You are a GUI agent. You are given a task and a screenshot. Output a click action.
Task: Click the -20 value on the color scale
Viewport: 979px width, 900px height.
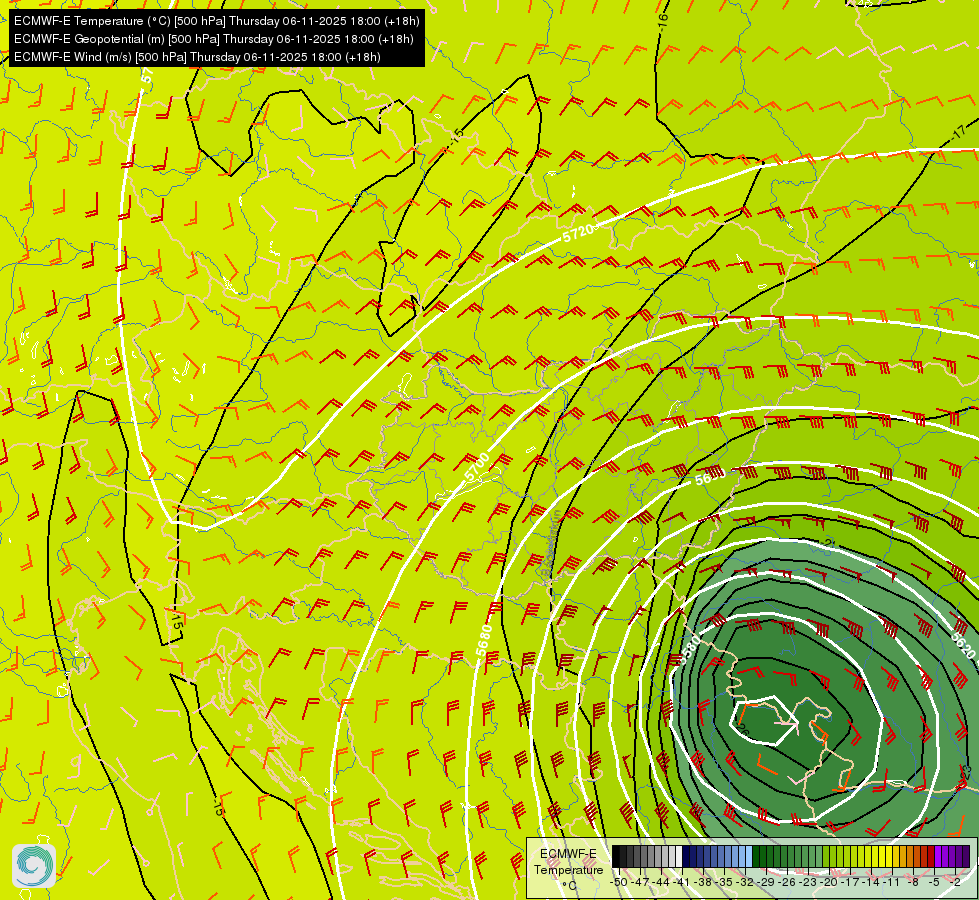(828, 882)
